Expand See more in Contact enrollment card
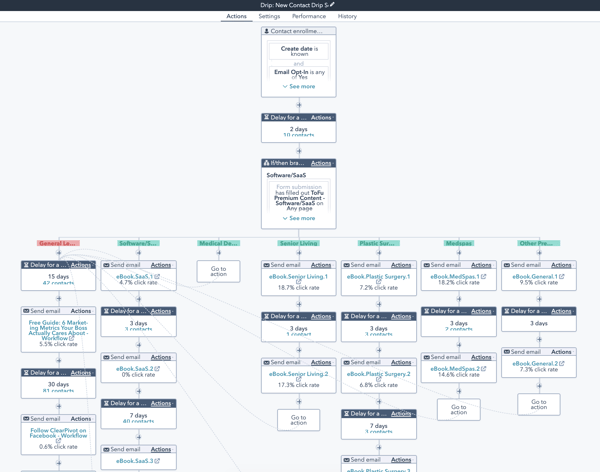 (x=299, y=87)
